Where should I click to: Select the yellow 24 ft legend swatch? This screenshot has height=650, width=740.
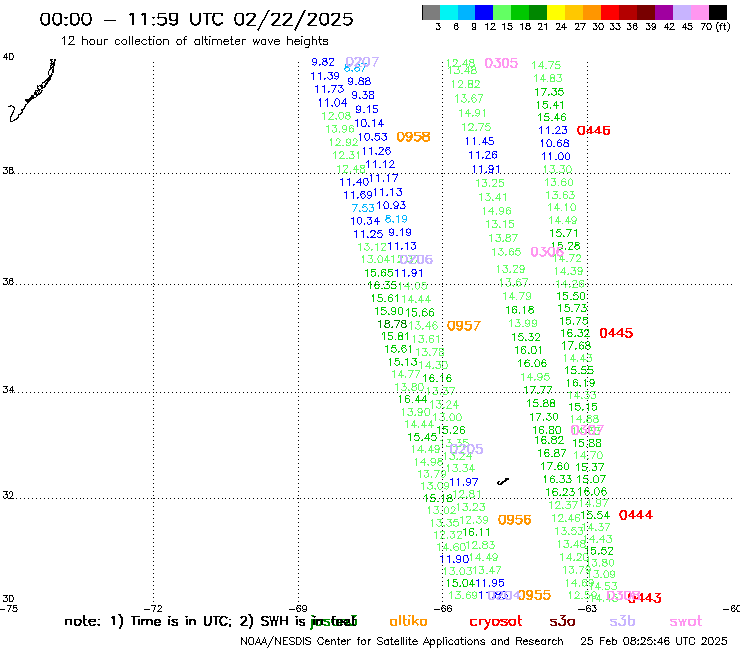coord(555,12)
